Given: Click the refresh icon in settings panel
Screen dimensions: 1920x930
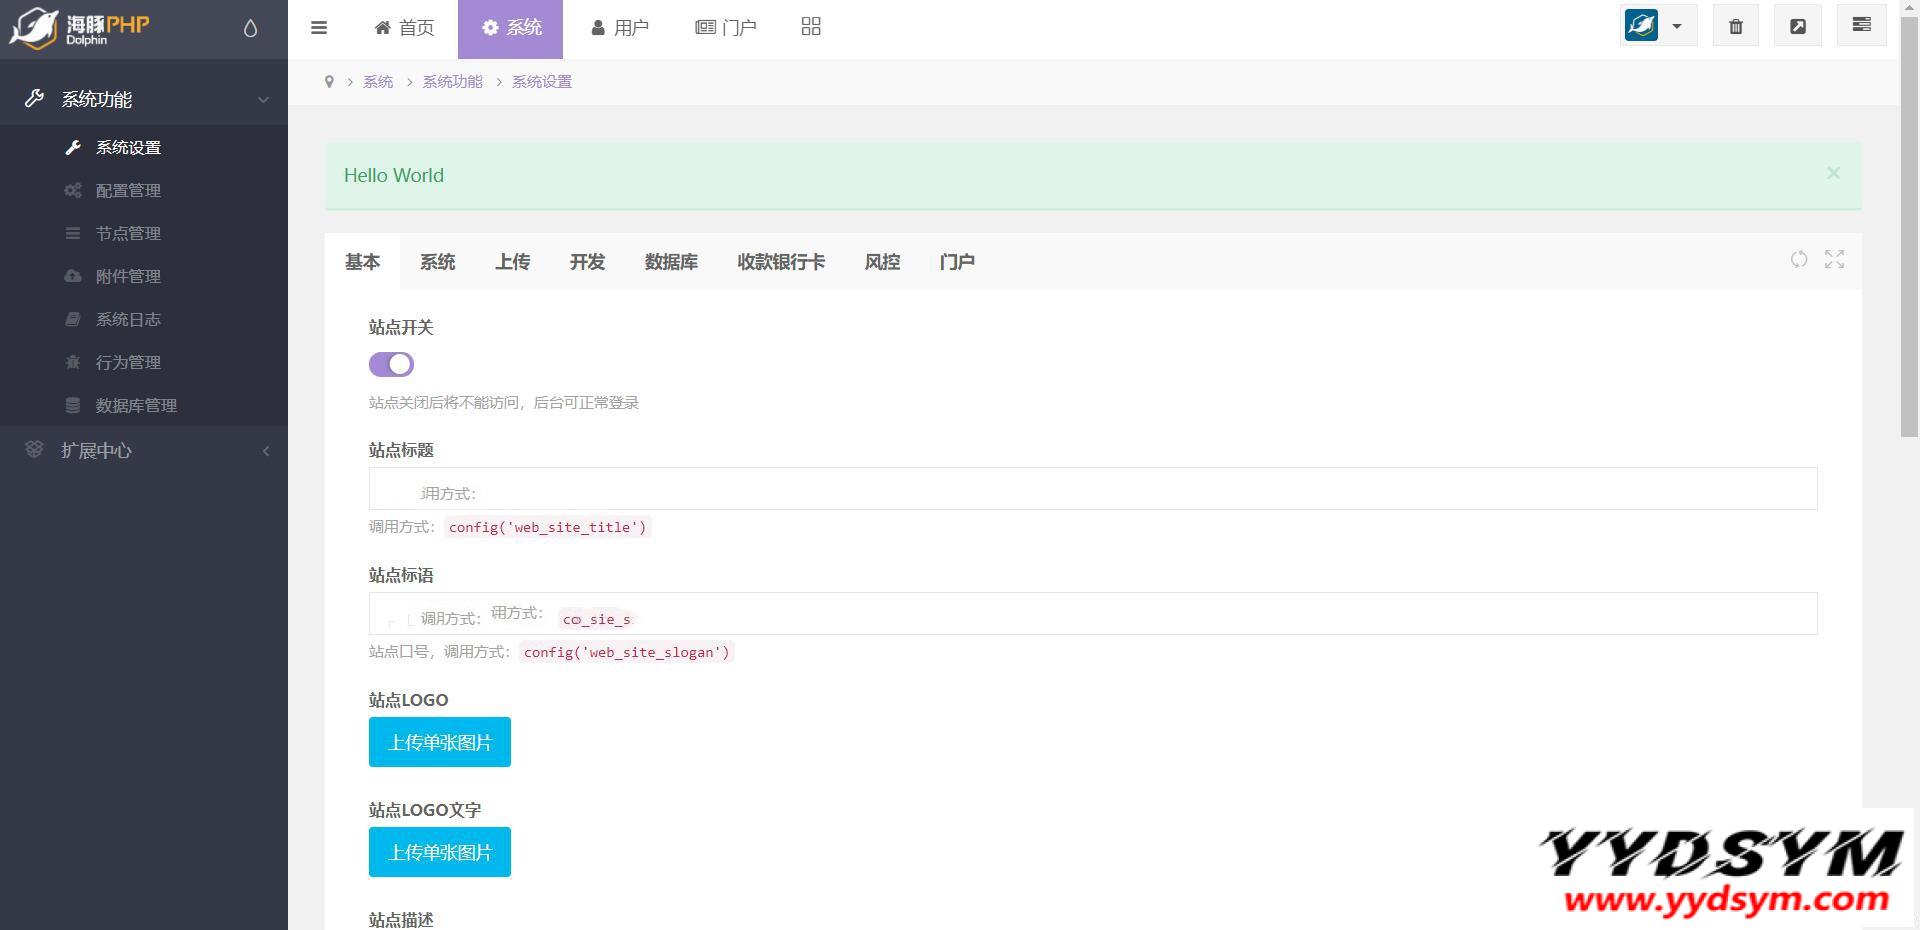Looking at the screenshot, I should pyautogui.click(x=1799, y=260).
